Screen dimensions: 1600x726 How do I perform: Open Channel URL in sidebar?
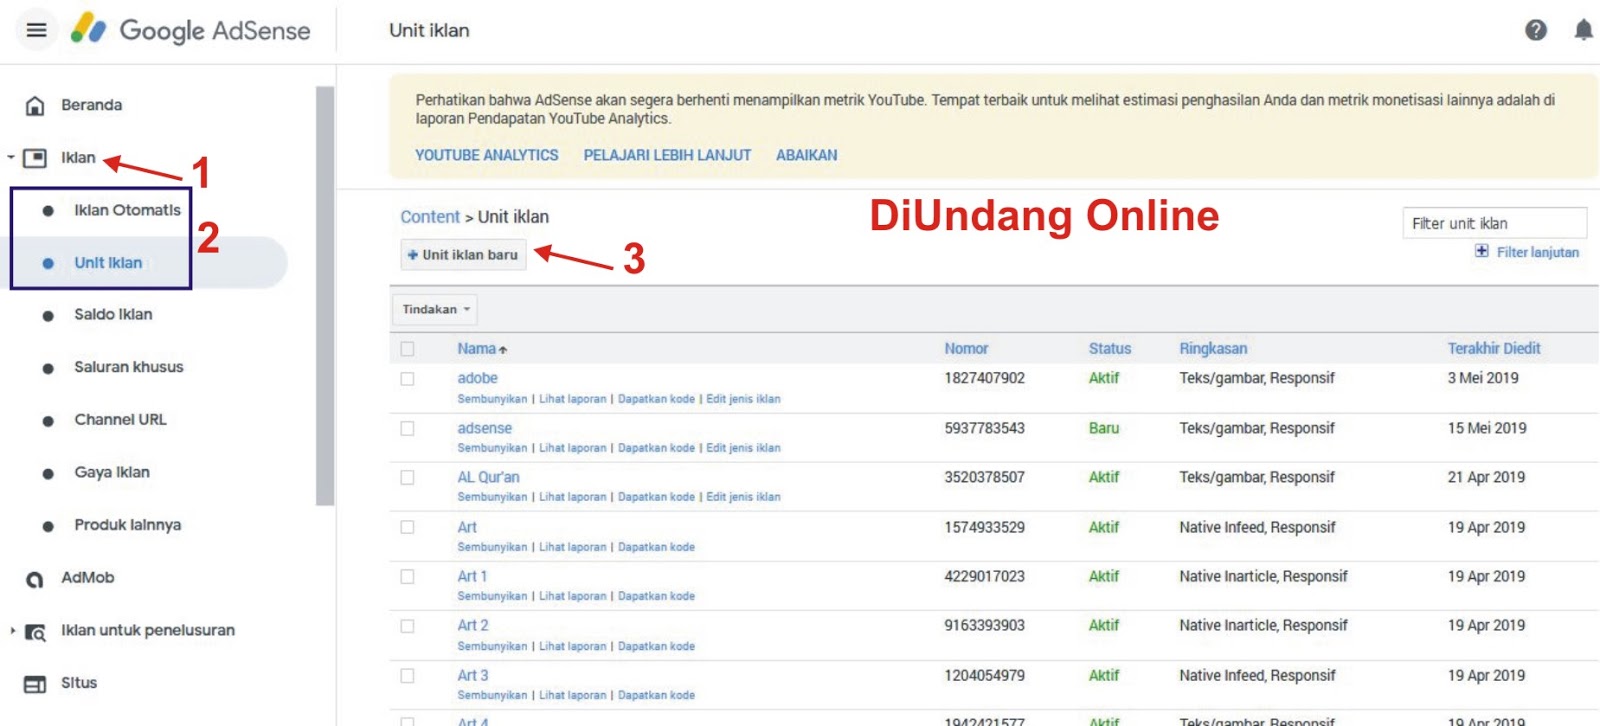[x=120, y=420]
